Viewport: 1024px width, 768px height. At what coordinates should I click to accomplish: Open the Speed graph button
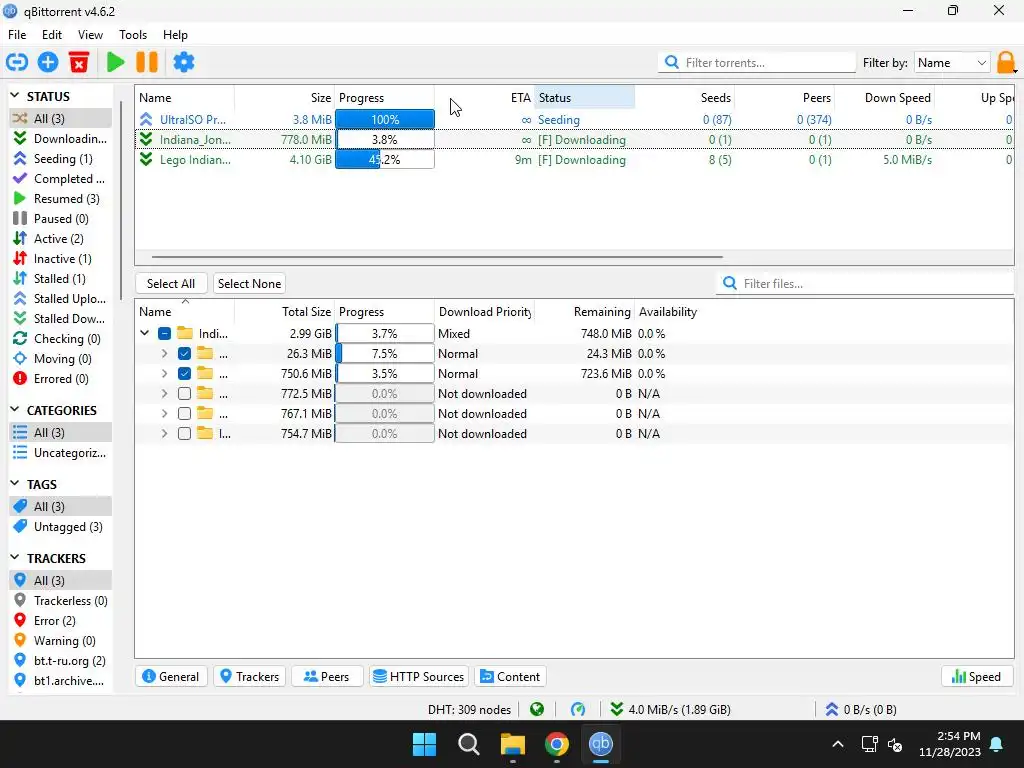point(977,677)
